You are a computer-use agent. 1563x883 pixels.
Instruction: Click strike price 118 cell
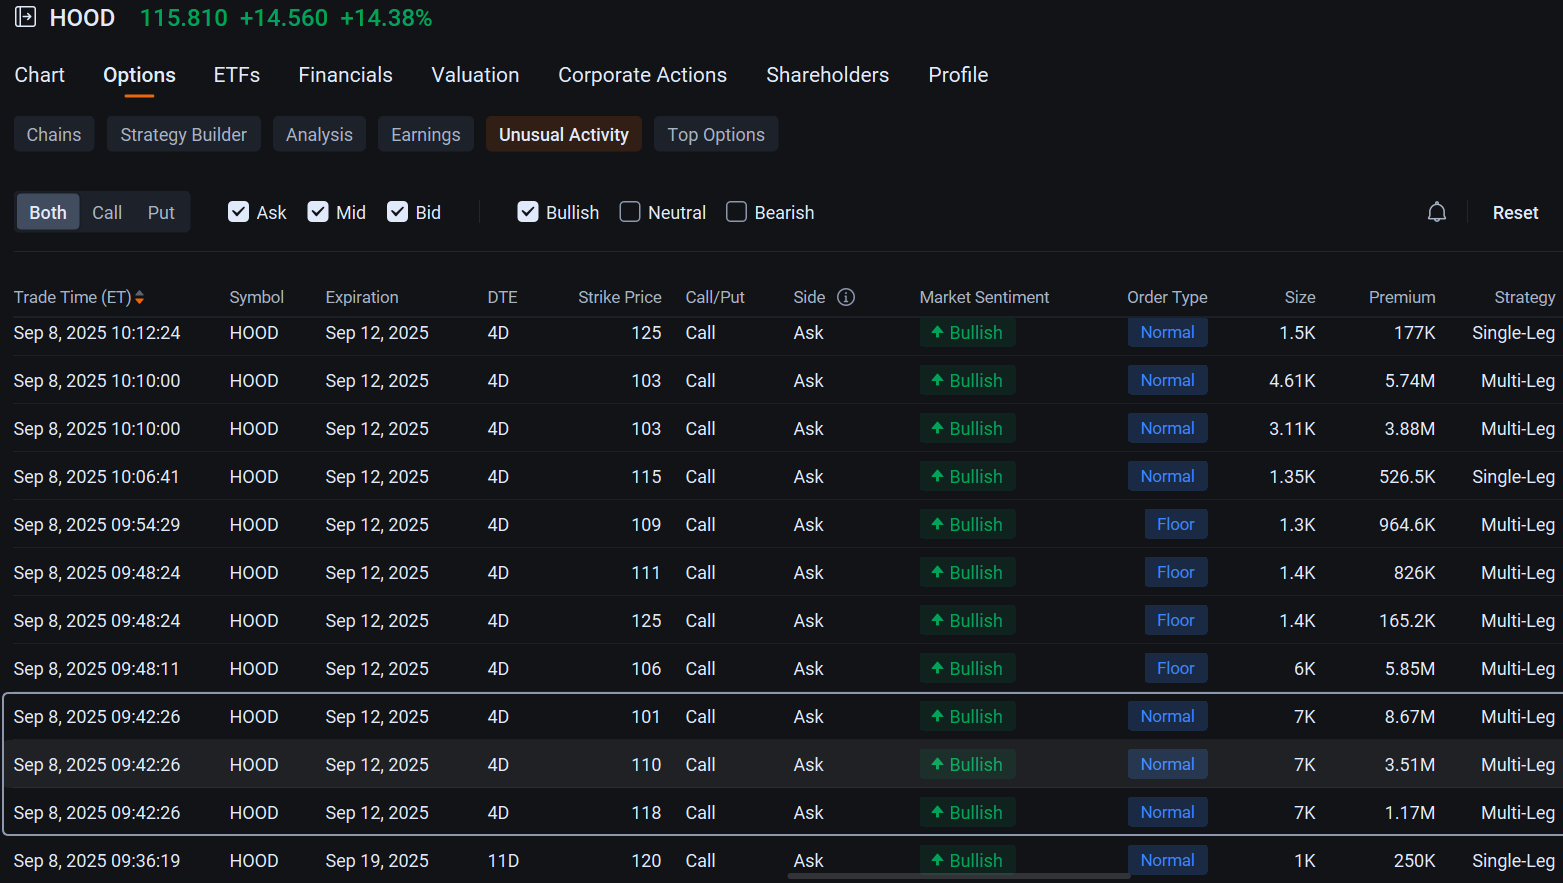click(646, 813)
